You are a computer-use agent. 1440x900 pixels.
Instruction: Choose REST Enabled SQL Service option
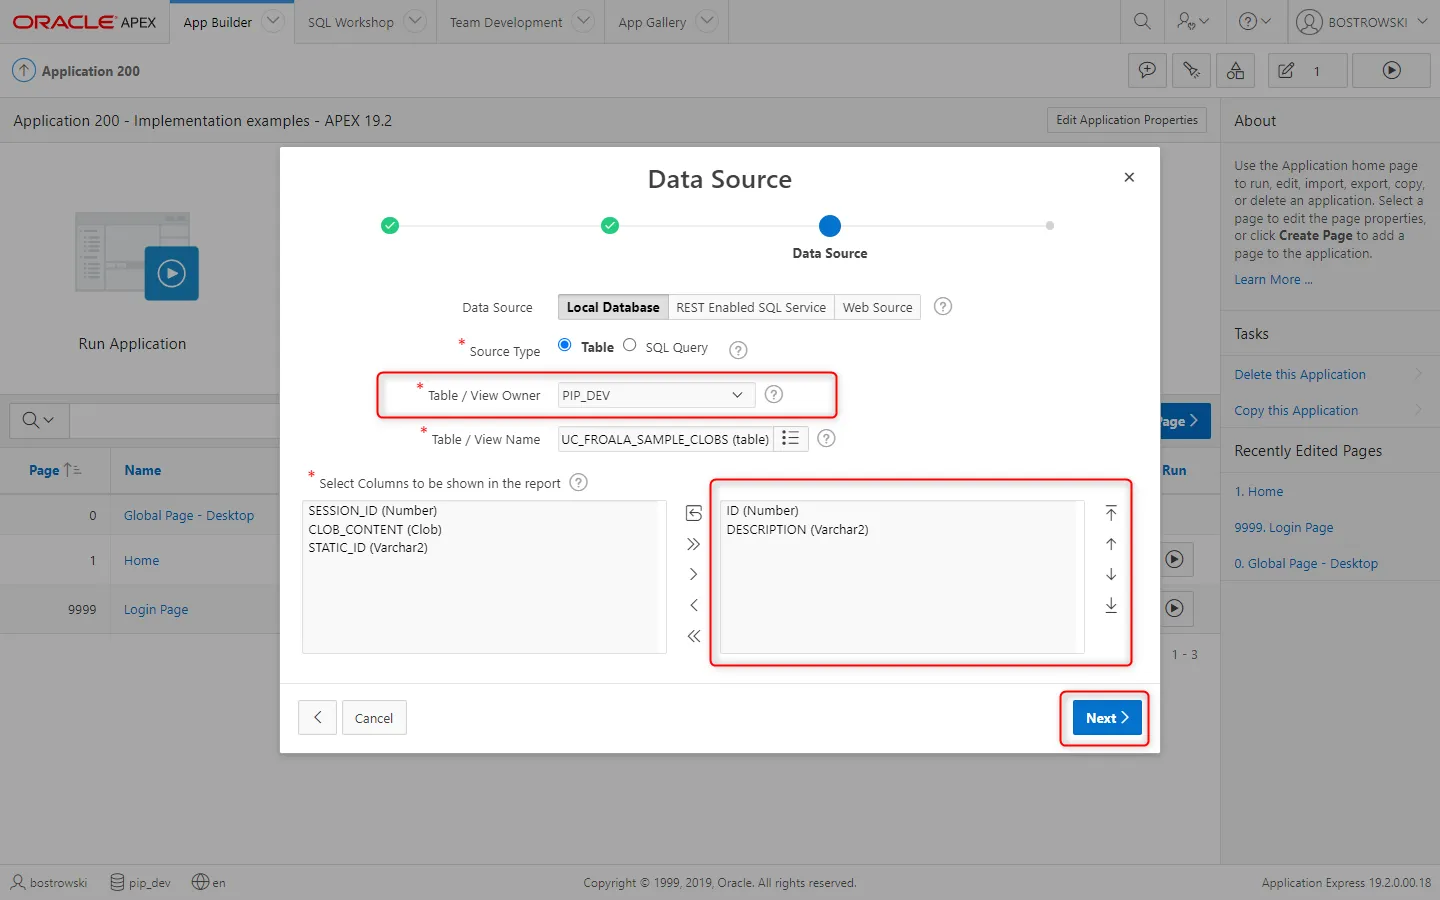tap(750, 307)
